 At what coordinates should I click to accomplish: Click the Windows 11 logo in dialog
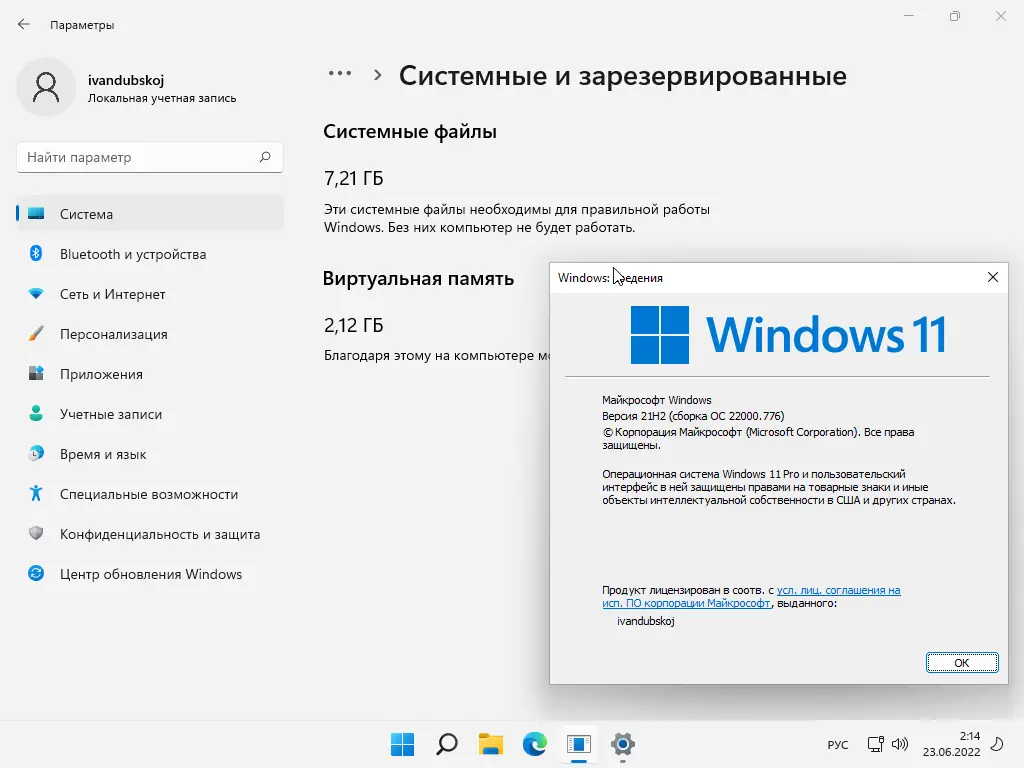[788, 335]
